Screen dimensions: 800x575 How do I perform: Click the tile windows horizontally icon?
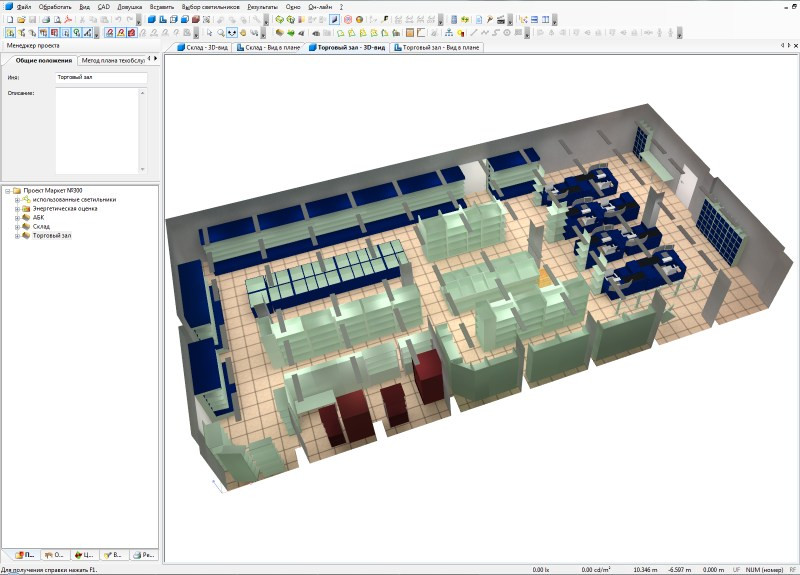534,19
